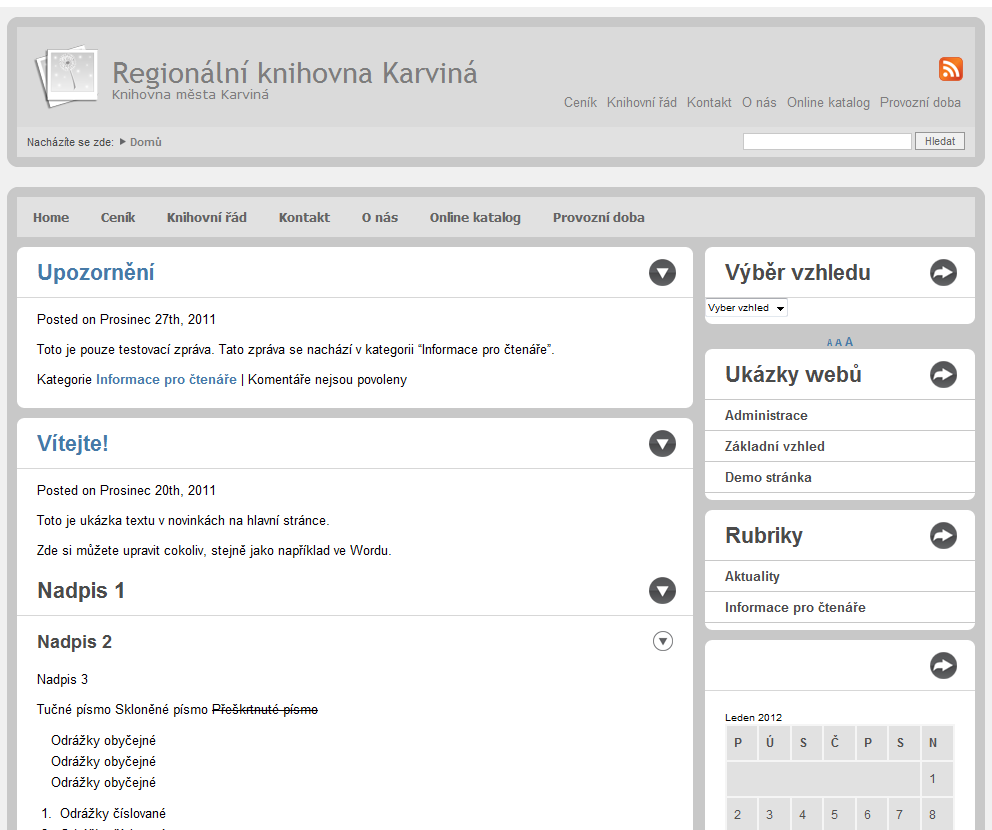Image resolution: width=992 pixels, height=830 pixels.
Task: Click the Kontakt link in the header
Action: click(709, 102)
